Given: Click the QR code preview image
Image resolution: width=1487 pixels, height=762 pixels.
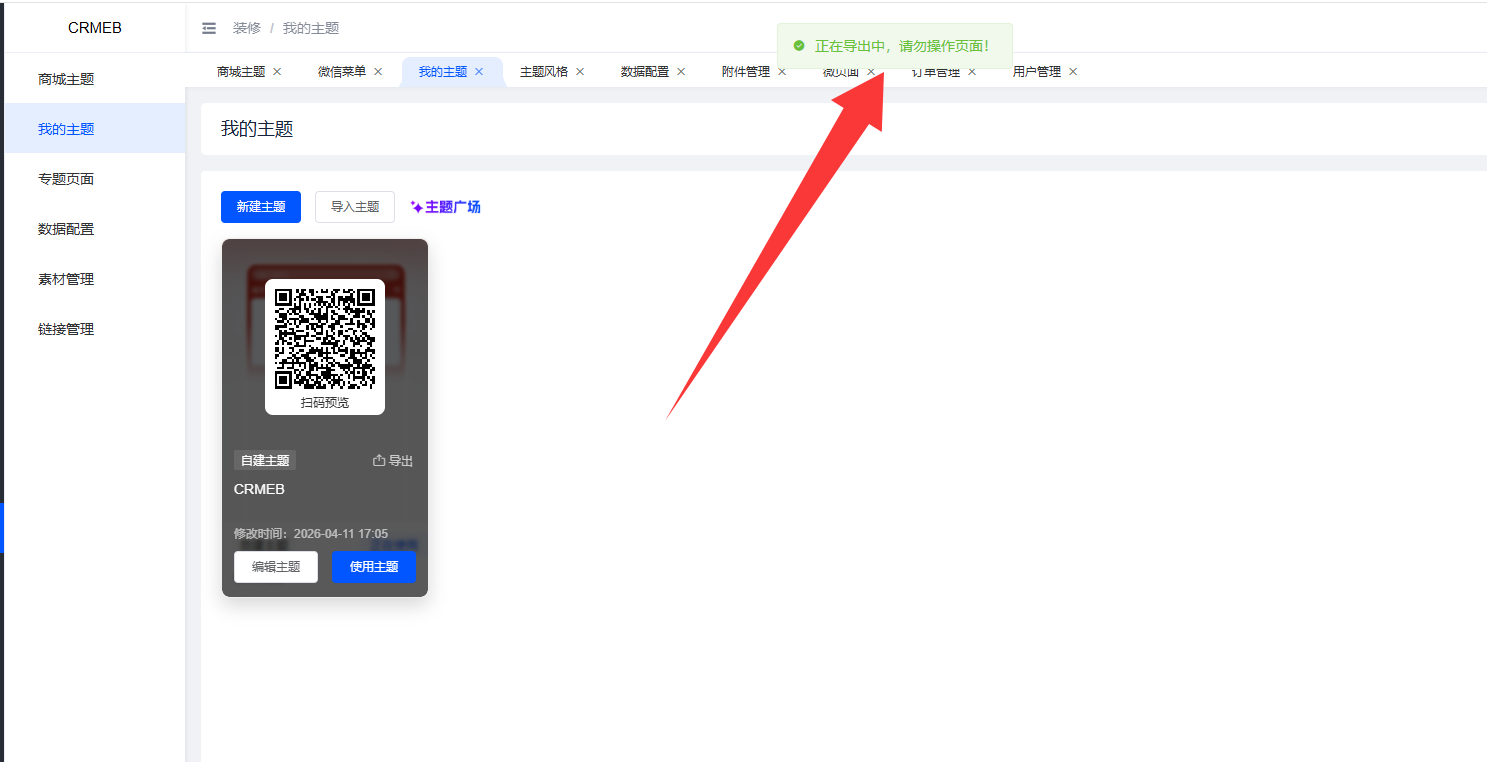Looking at the screenshot, I should point(325,339).
